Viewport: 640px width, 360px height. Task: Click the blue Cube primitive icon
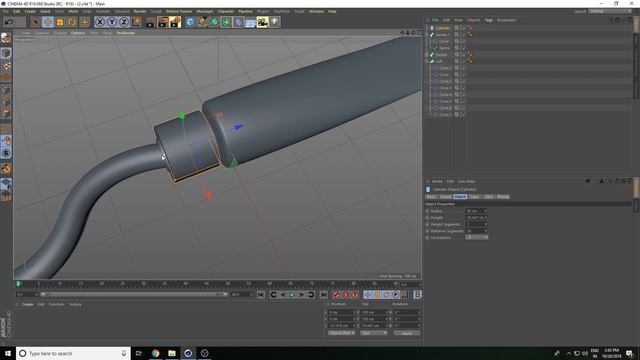(190, 22)
